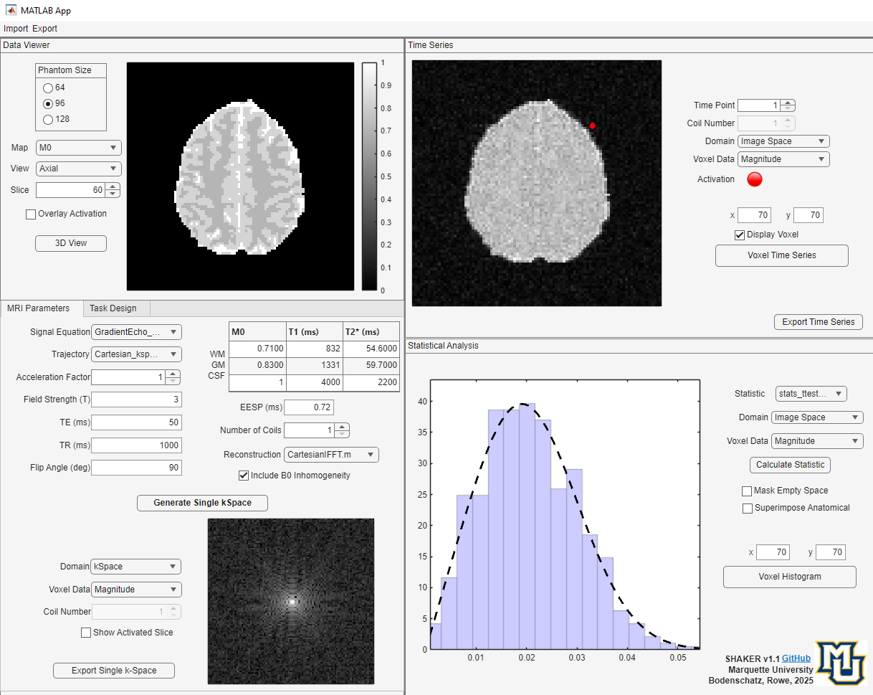This screenshot has width=873, height=695.
Task: Click Export Time Series button
Action: [818, 322]
